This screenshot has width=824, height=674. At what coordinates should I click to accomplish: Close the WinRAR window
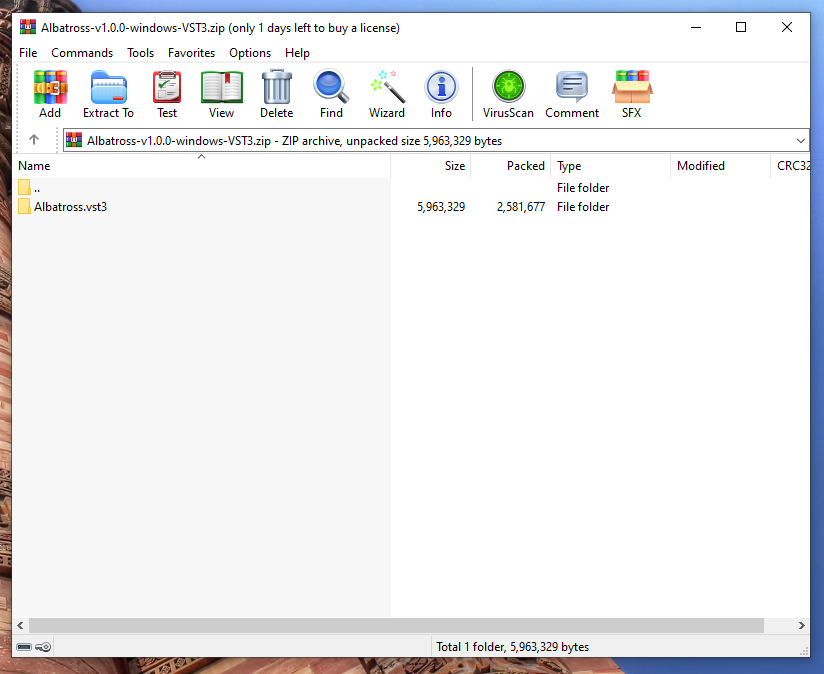[787, 27]
